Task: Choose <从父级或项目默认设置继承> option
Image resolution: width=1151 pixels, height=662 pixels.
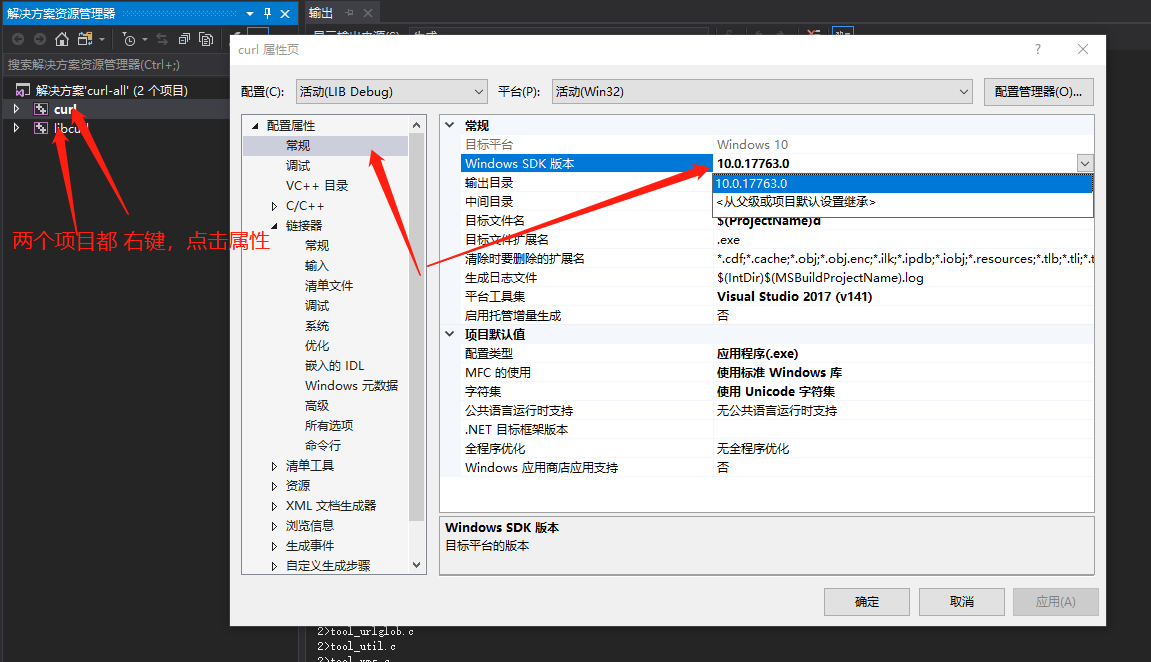Action: pos(903,202)
